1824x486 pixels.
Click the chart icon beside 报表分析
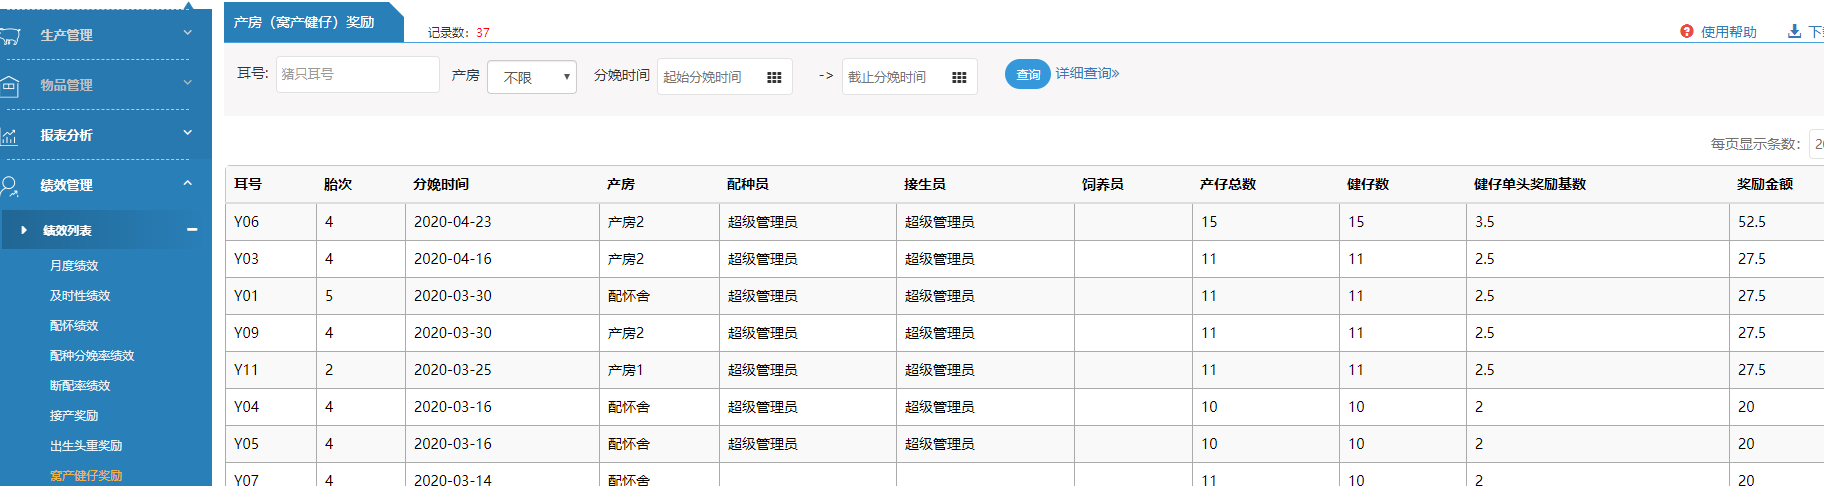click(x=10, y=136)
